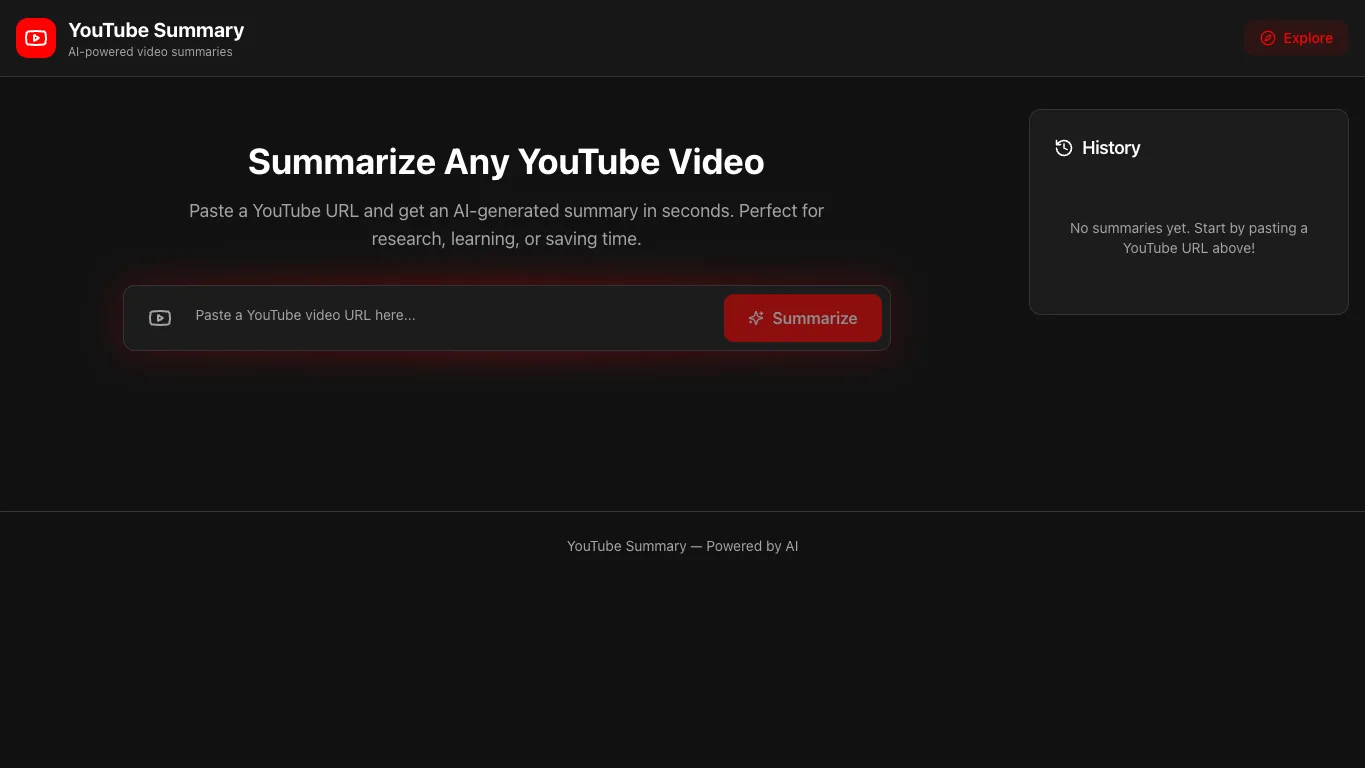Click the "Paste a YouTube URL and get" description

pos(506,225)
